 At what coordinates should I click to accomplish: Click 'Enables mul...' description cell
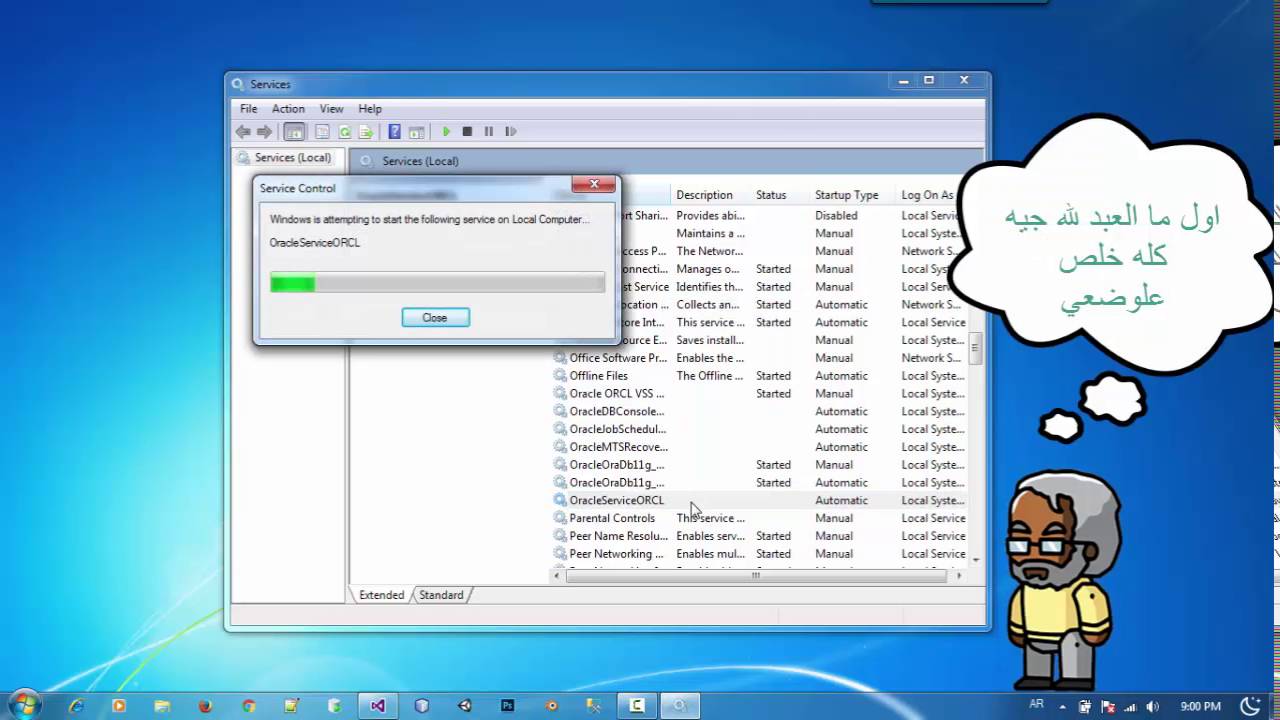(710, 554)
